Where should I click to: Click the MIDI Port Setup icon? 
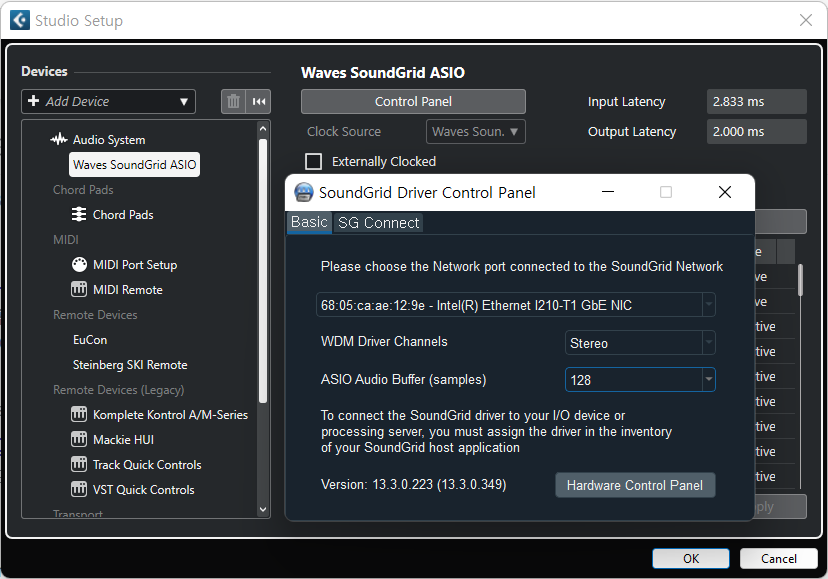point(79,265)
